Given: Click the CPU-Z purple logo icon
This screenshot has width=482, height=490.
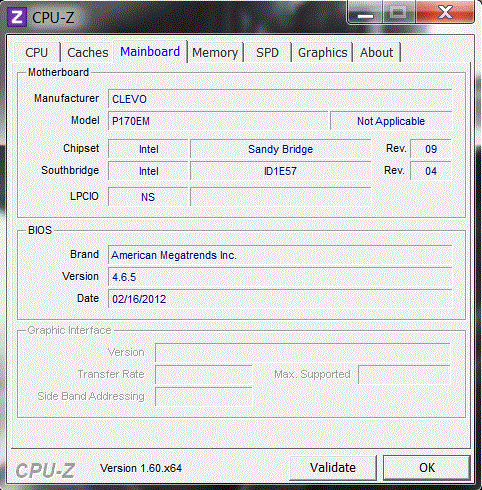Looking at the screenshot, I should pos(17,17).
